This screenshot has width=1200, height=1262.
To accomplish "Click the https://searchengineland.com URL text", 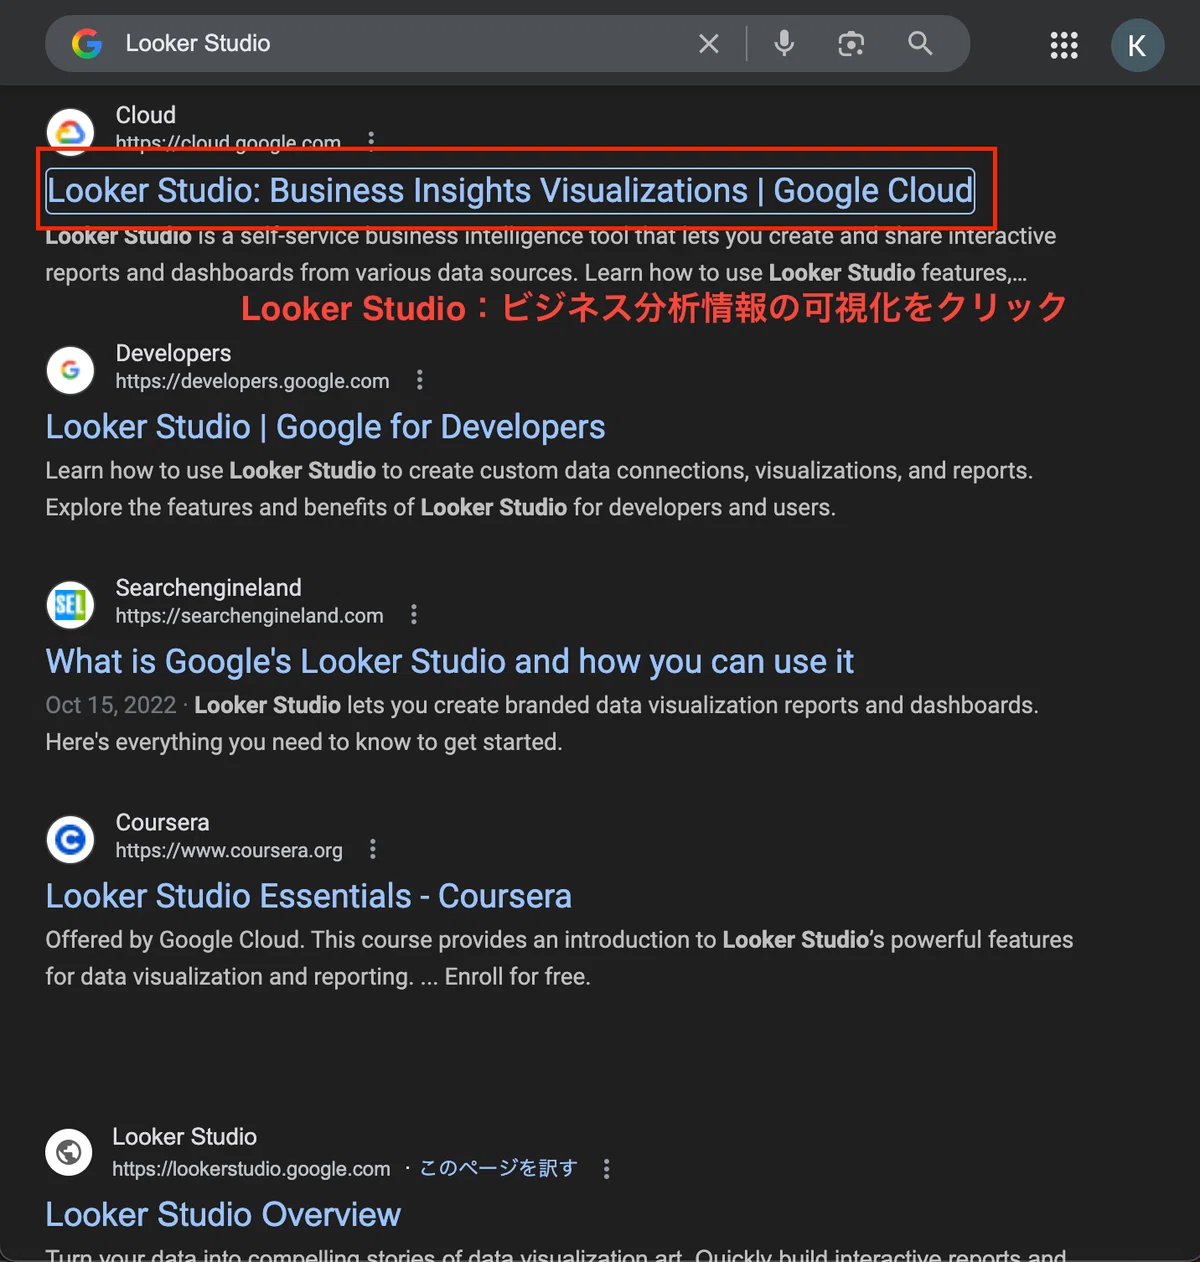I will click(249, 616).
